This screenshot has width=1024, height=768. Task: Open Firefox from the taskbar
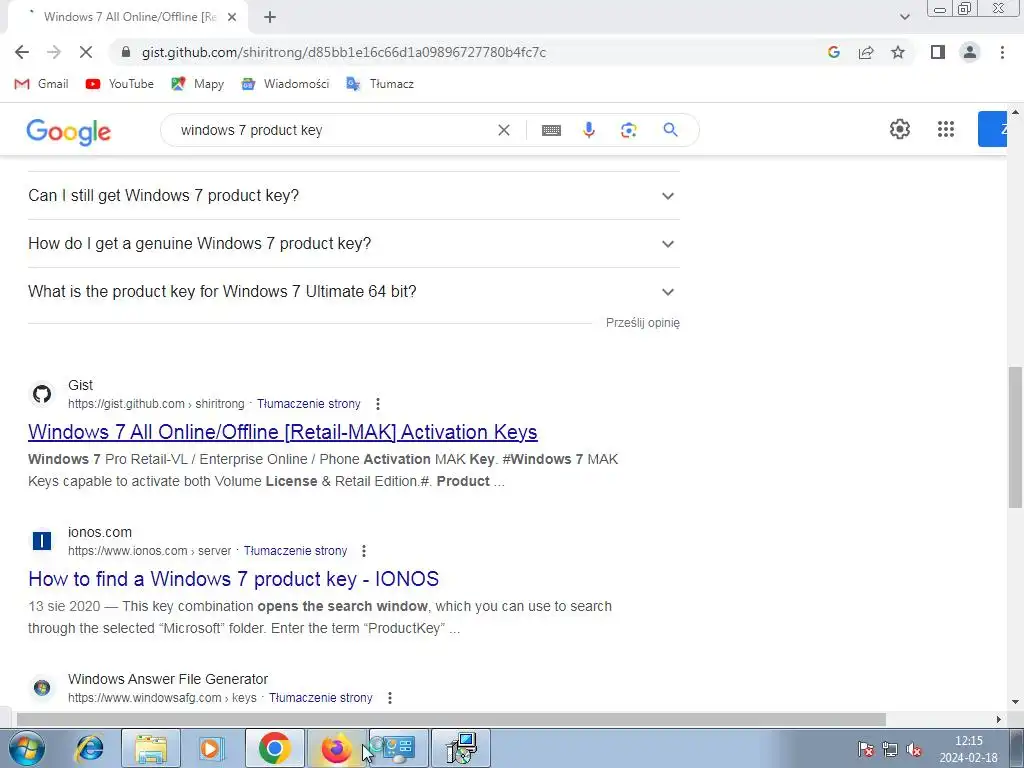click(336, 748)
